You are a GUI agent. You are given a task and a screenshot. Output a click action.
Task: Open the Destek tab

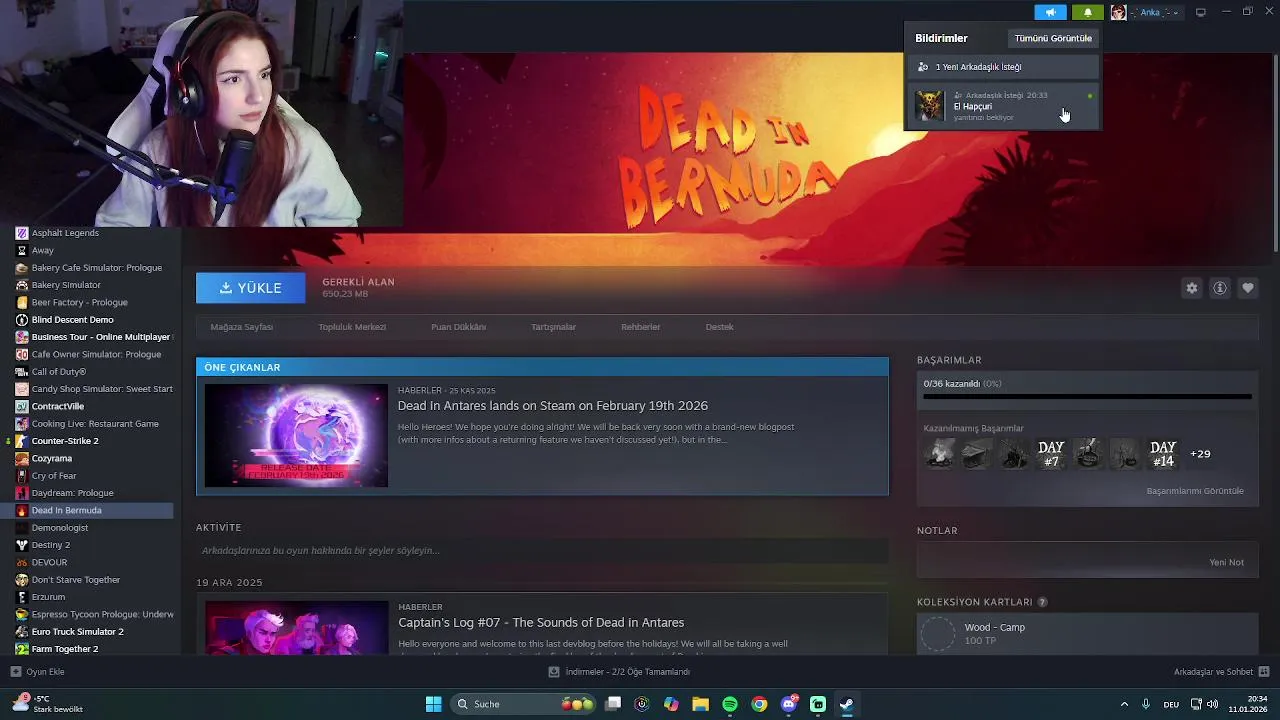click(719, 327)
